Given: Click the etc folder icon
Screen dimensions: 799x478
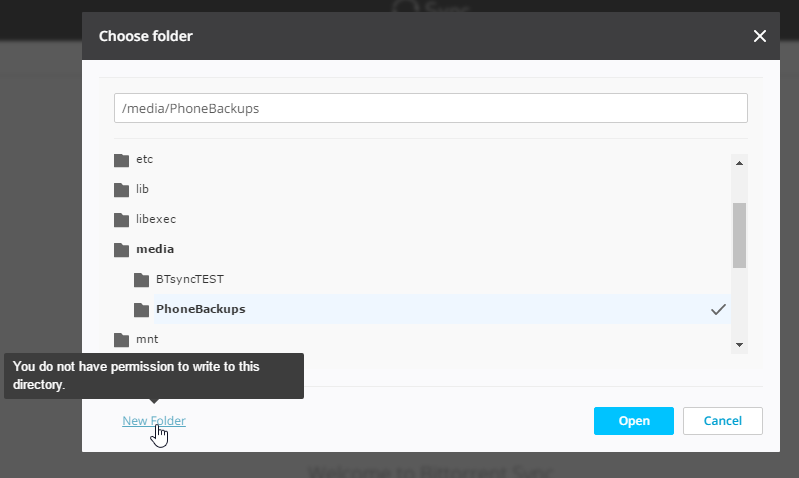Looking at the screenshot, I should [121, 160].
